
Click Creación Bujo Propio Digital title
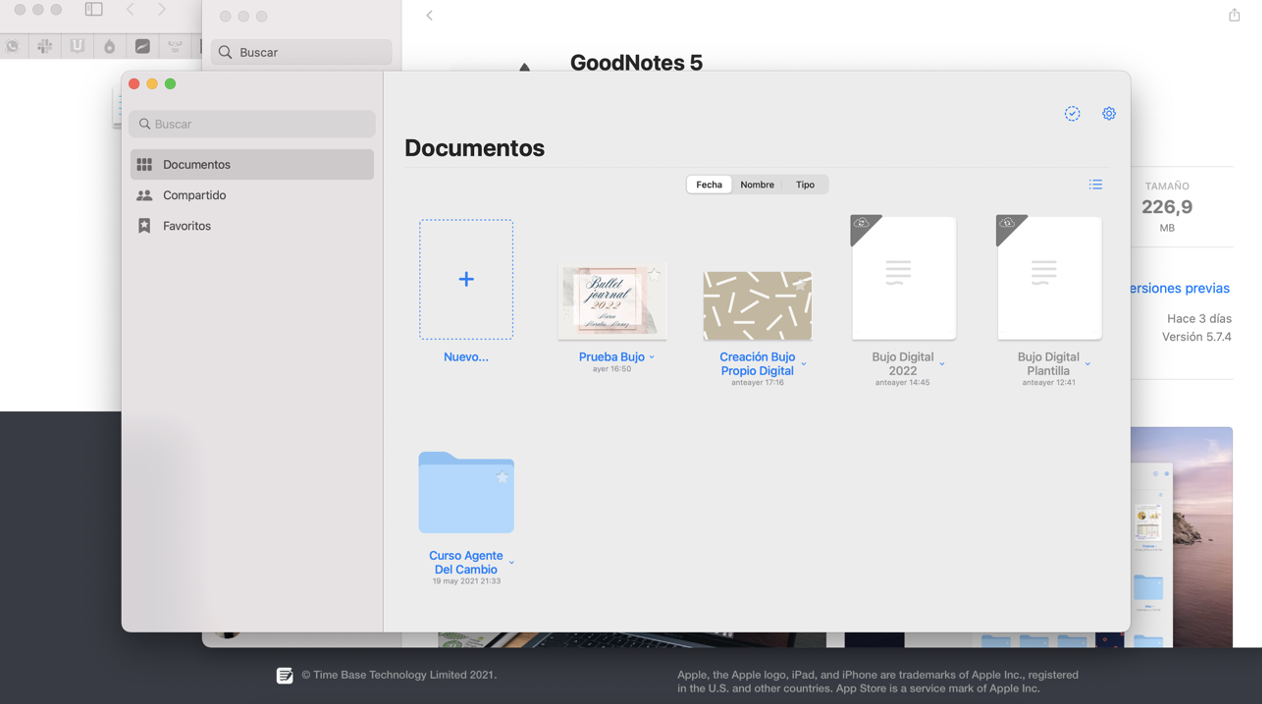757,364
